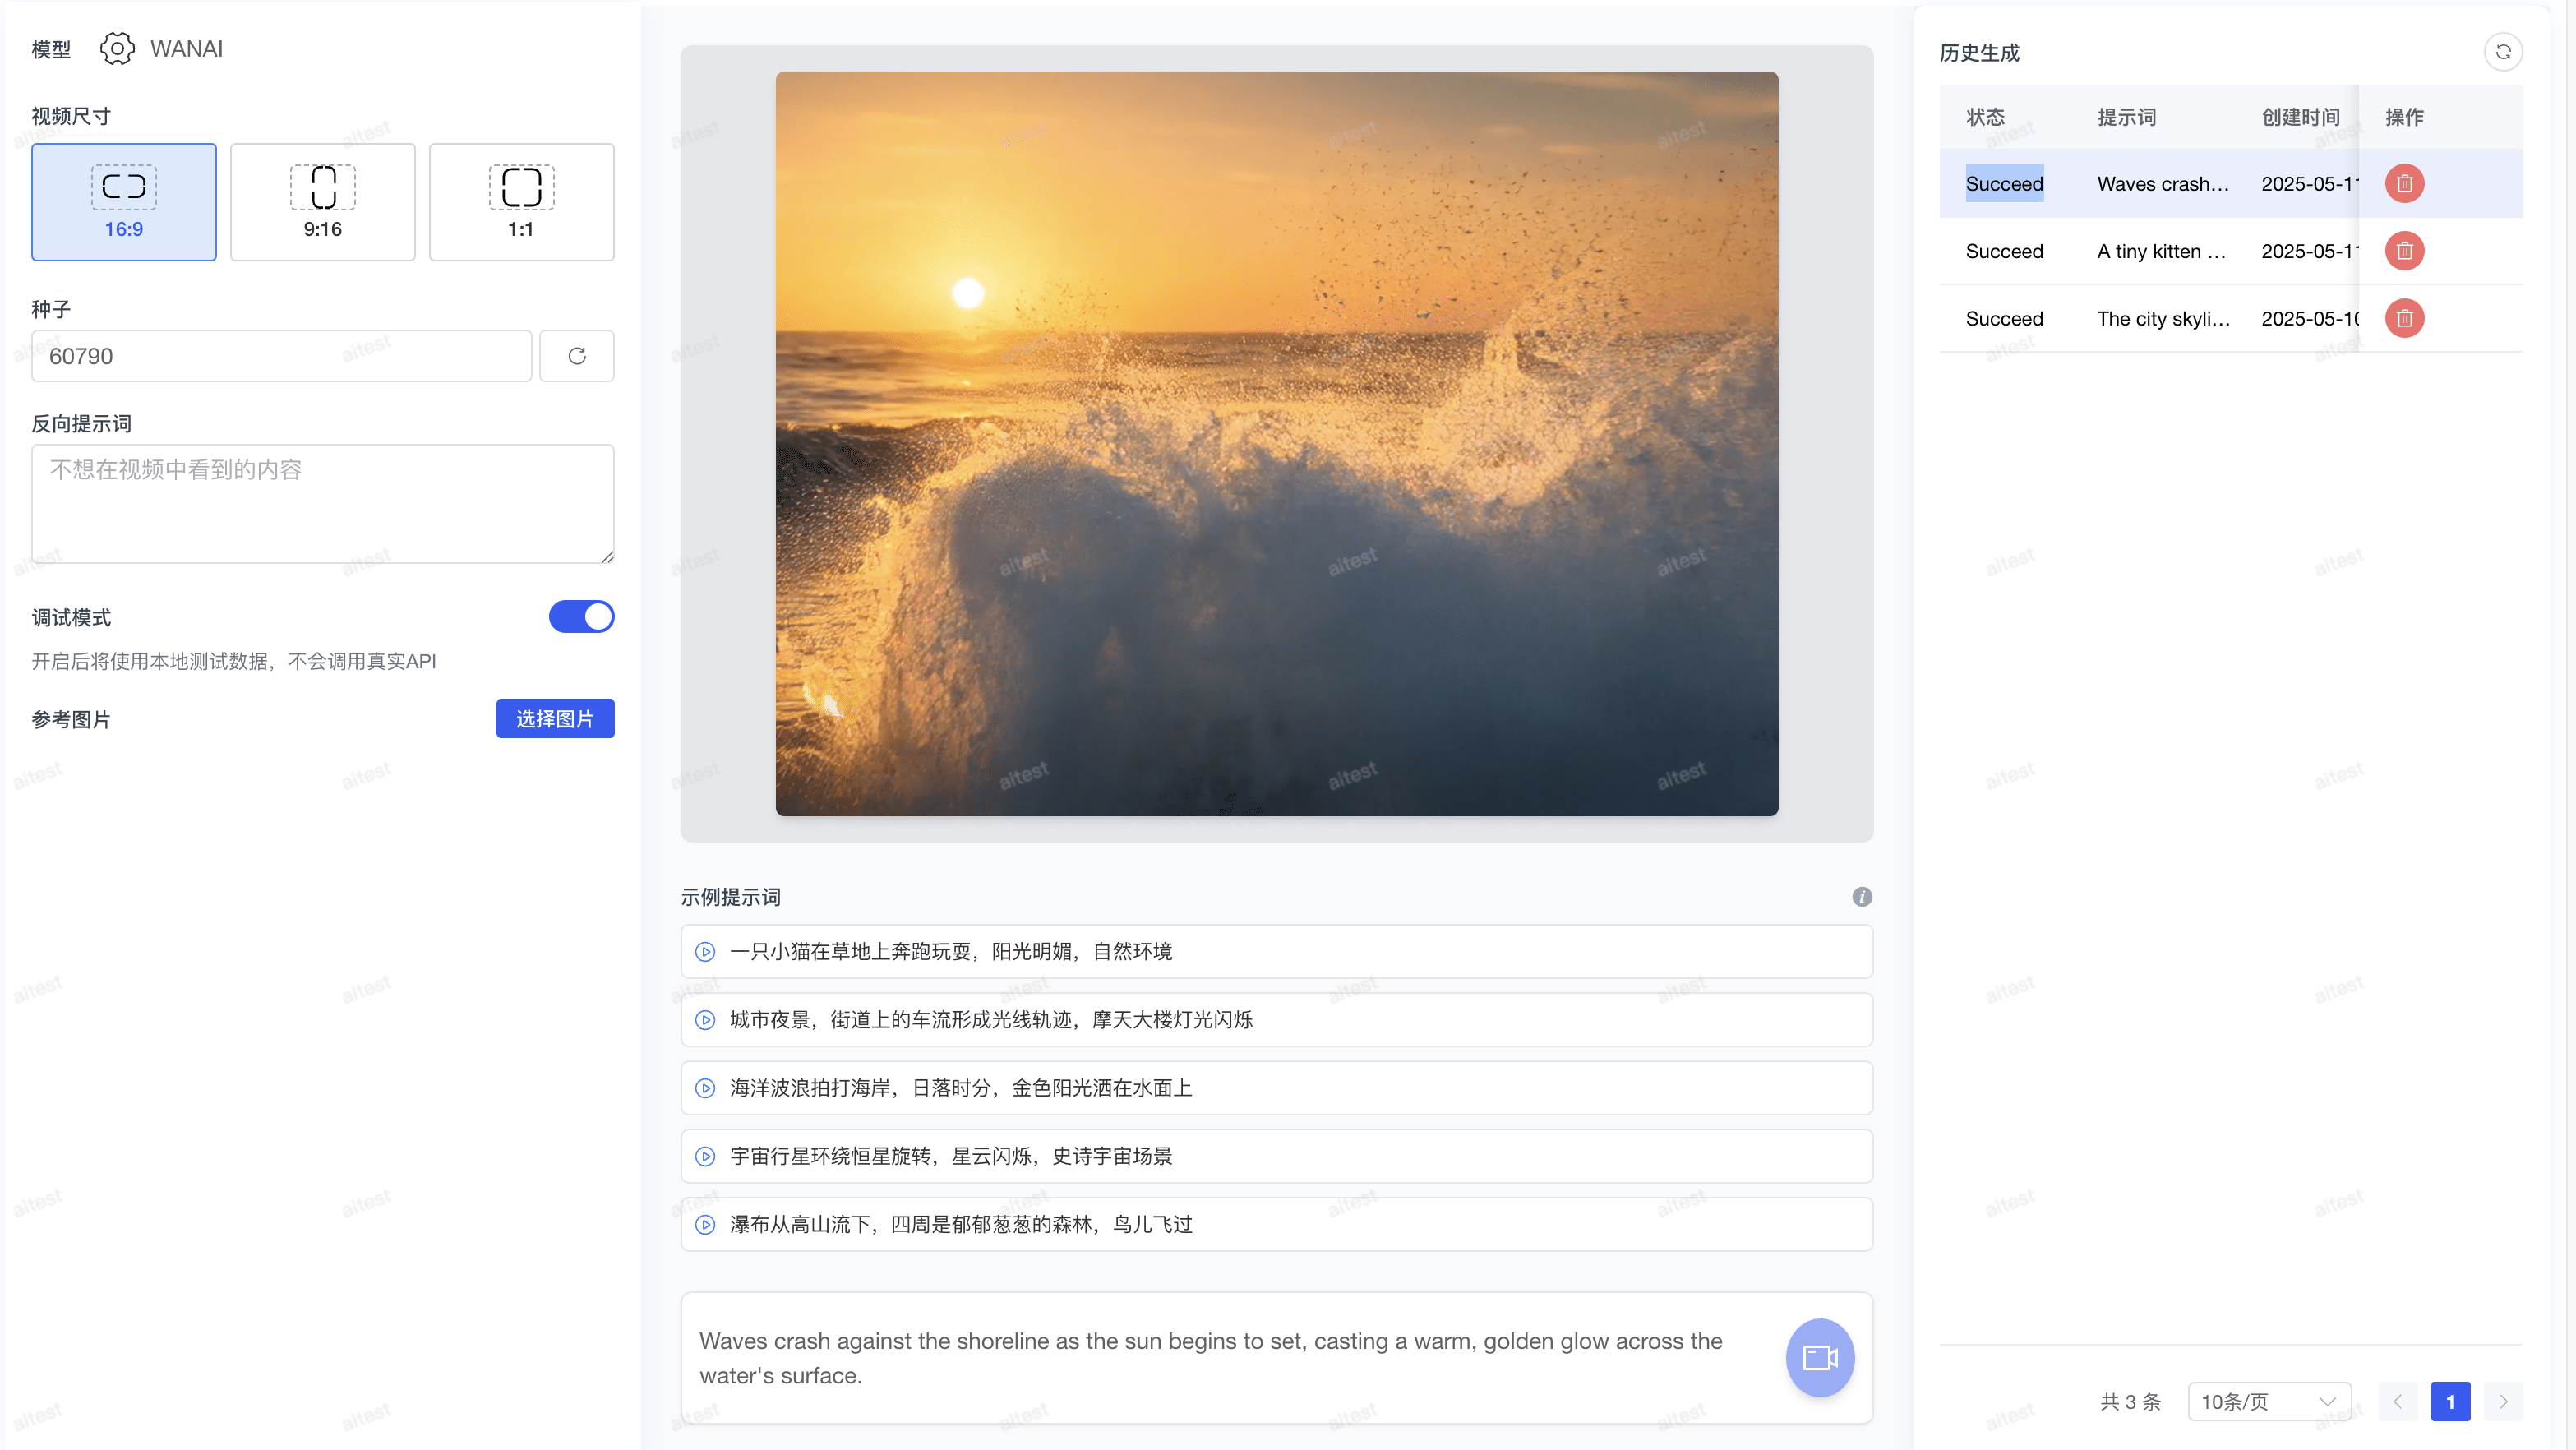Click the seed input field showing 60790
This screenshot has height=1450, width=2576.
click(x=281, y=356)
